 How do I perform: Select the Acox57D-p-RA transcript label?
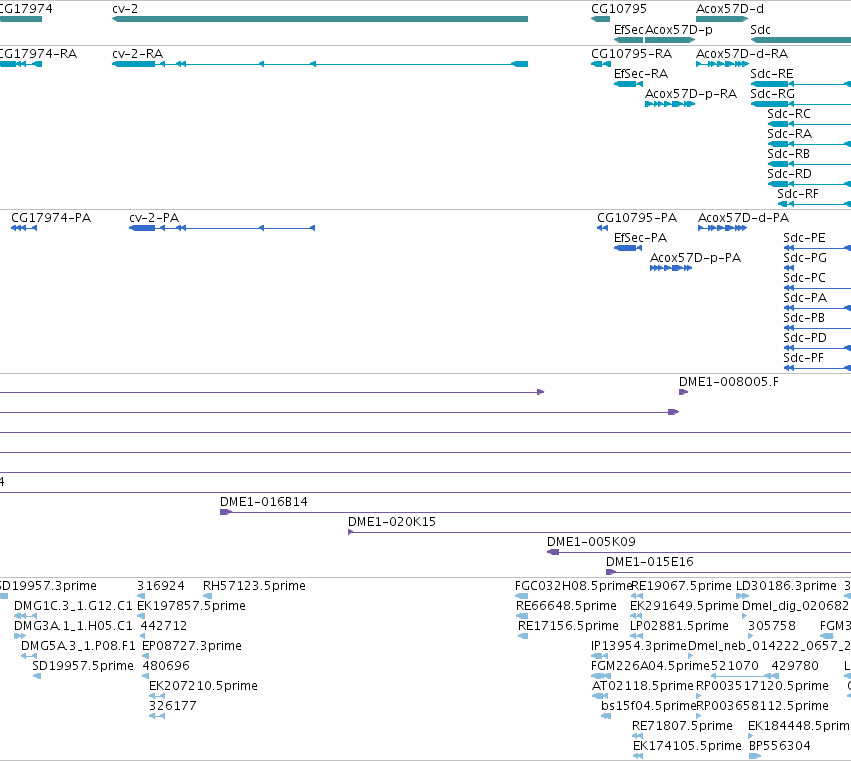coord(691,94)
